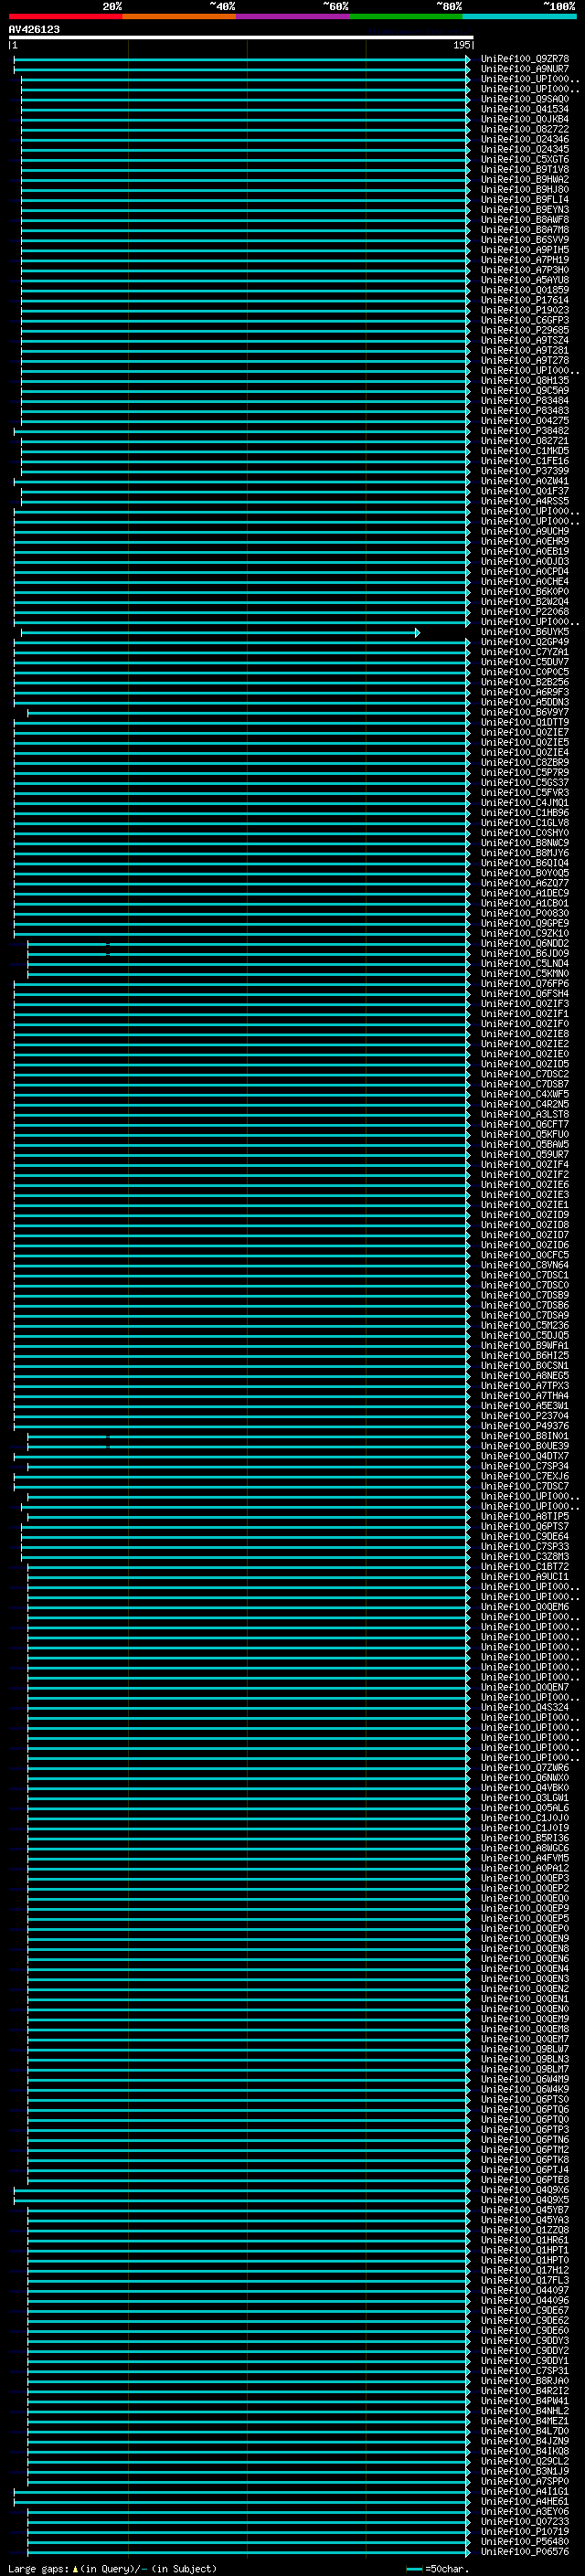Click label UniRef100_P83484
The height and width of the screenshot is (2576, 585).
pos(524,401)
